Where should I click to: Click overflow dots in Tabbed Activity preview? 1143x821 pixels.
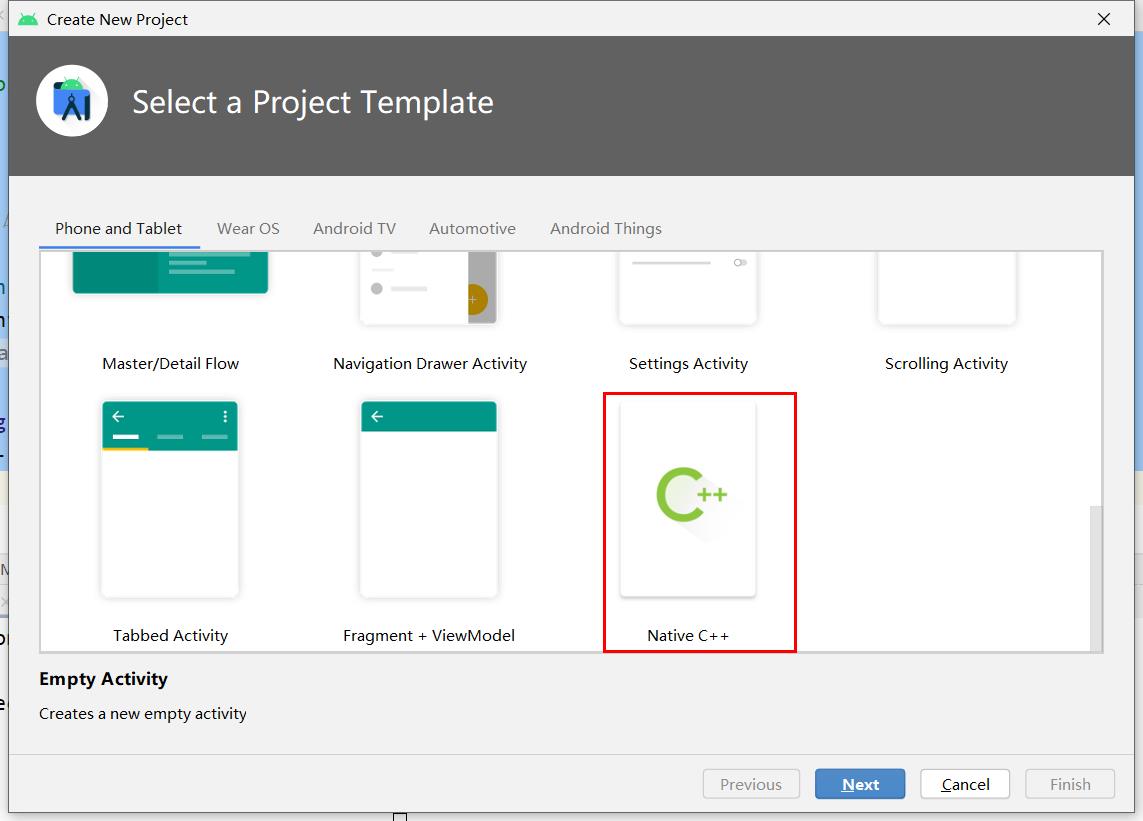coord(225,416)
